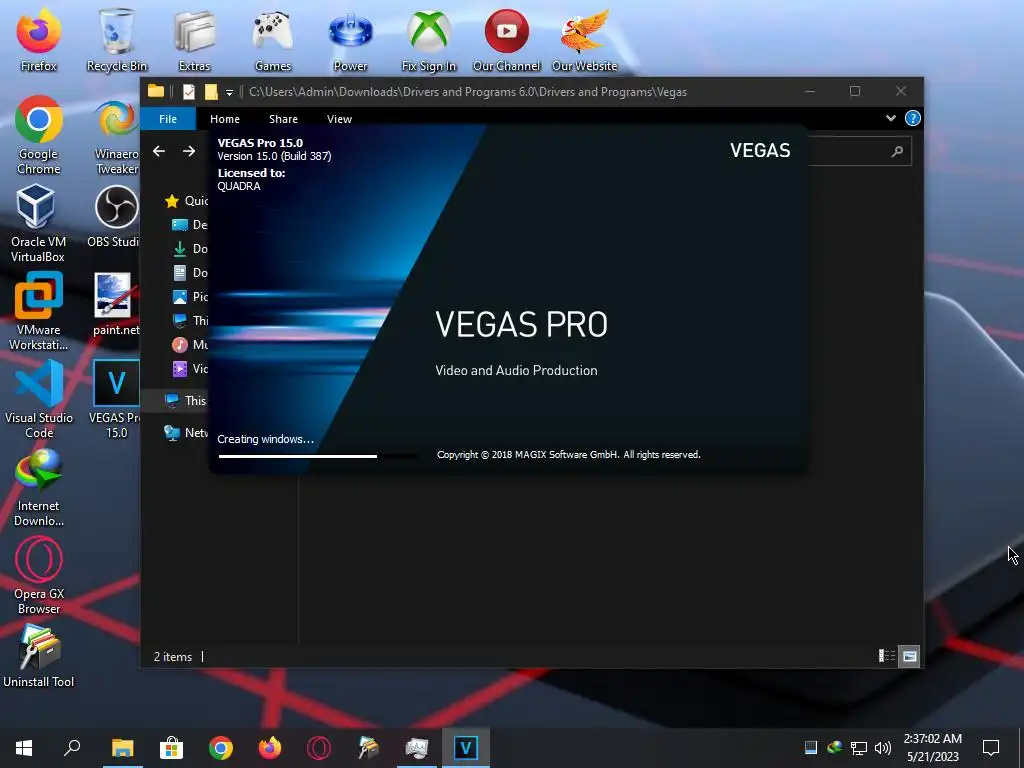Open the Games desktop shortcut
This screenshot has height=768, width=1024.
click(273, 40)
